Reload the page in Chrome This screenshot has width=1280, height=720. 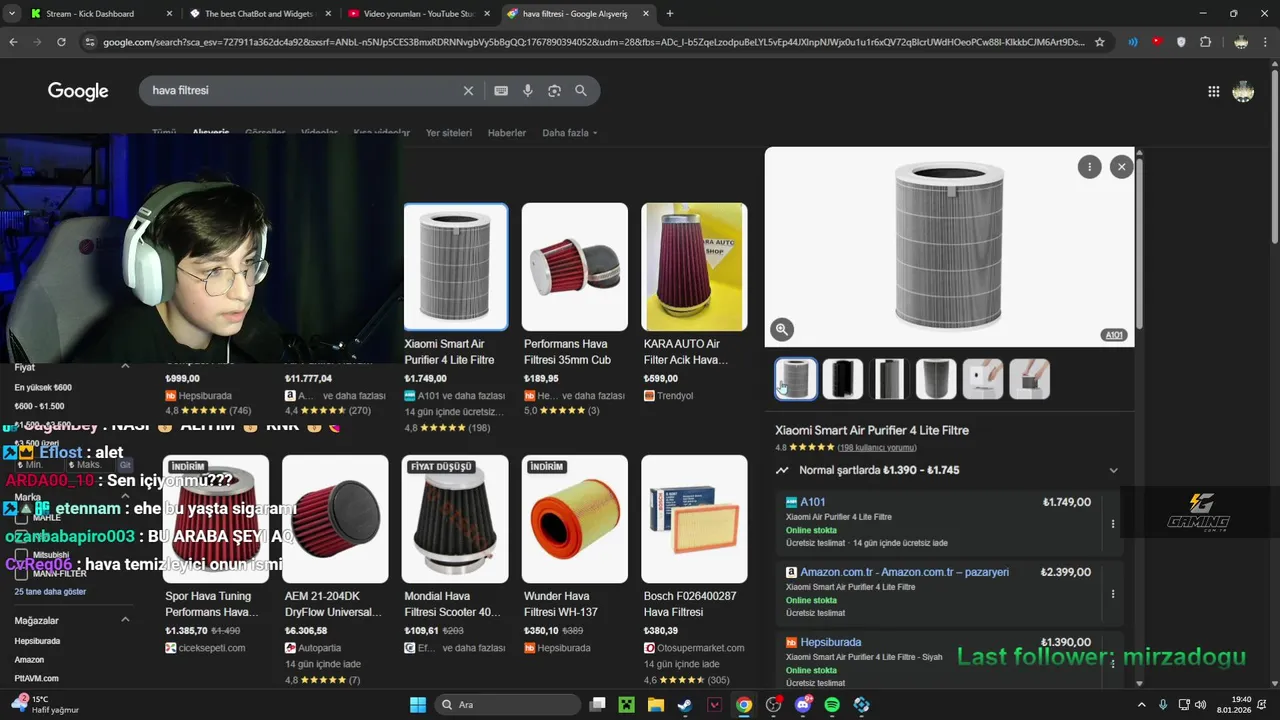pos(61,42)
